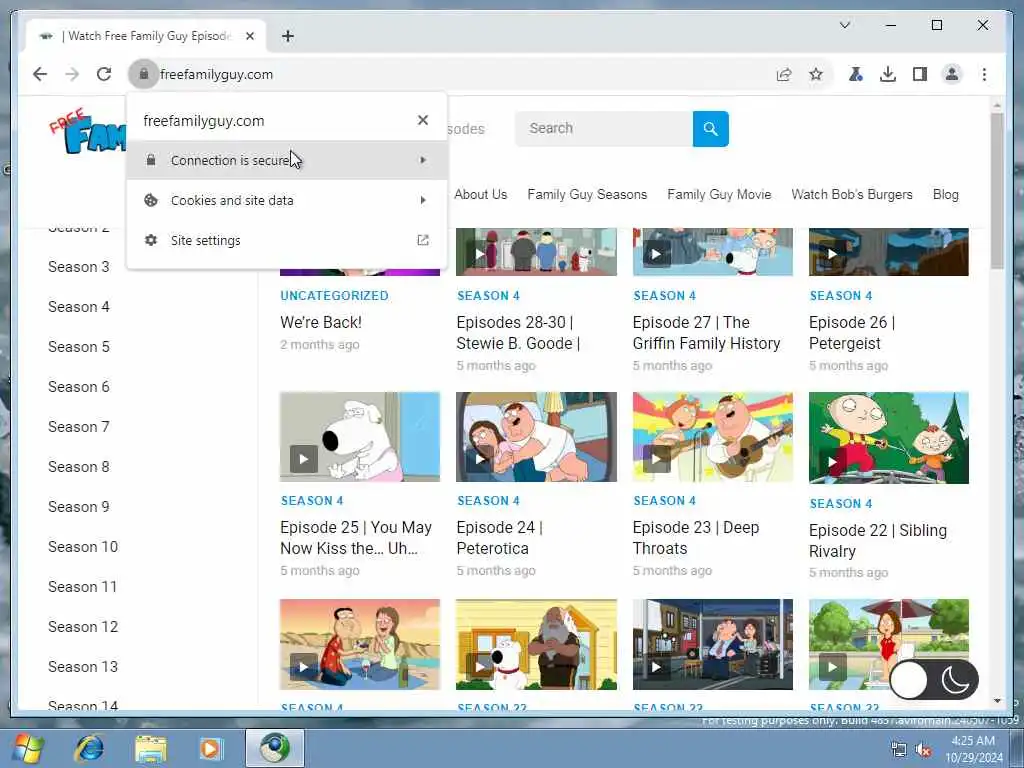
Task: Open Site settings entry
Action: pos(287,240)
